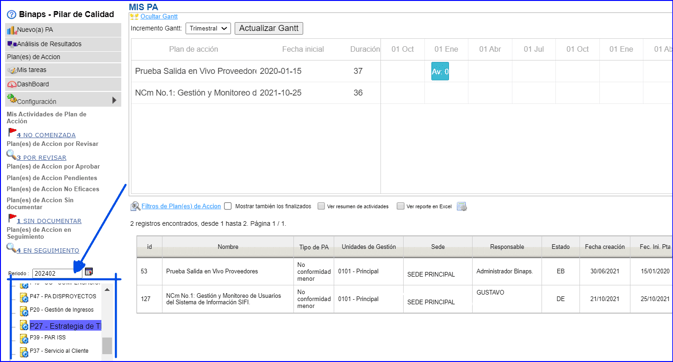Viewport: 673px width, 362px height.
Task: Click the Análisis de Resultados icon
Action: (x=12, y=44)
